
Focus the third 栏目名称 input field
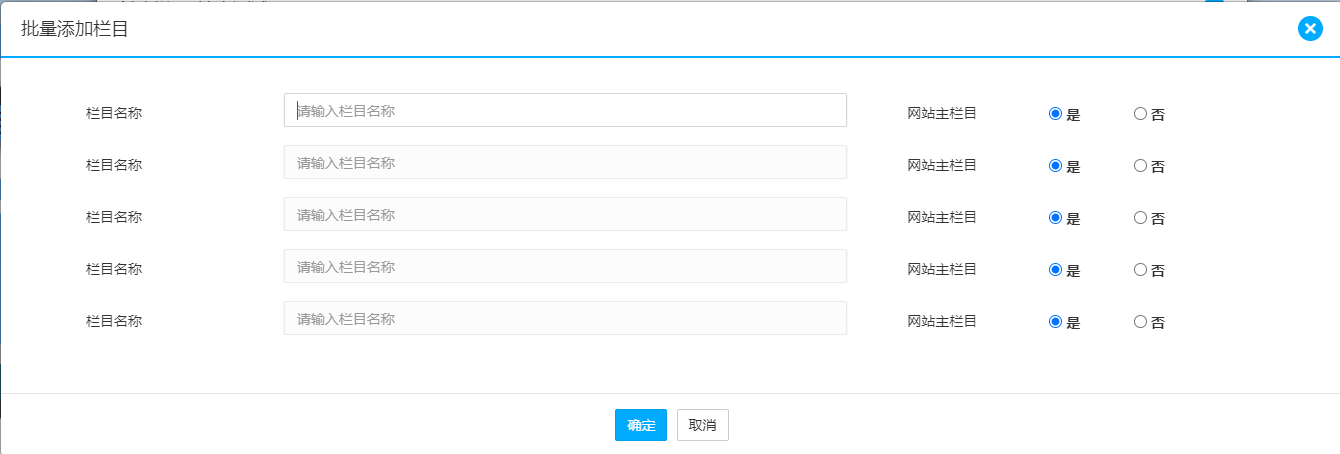tap(565, 214)
